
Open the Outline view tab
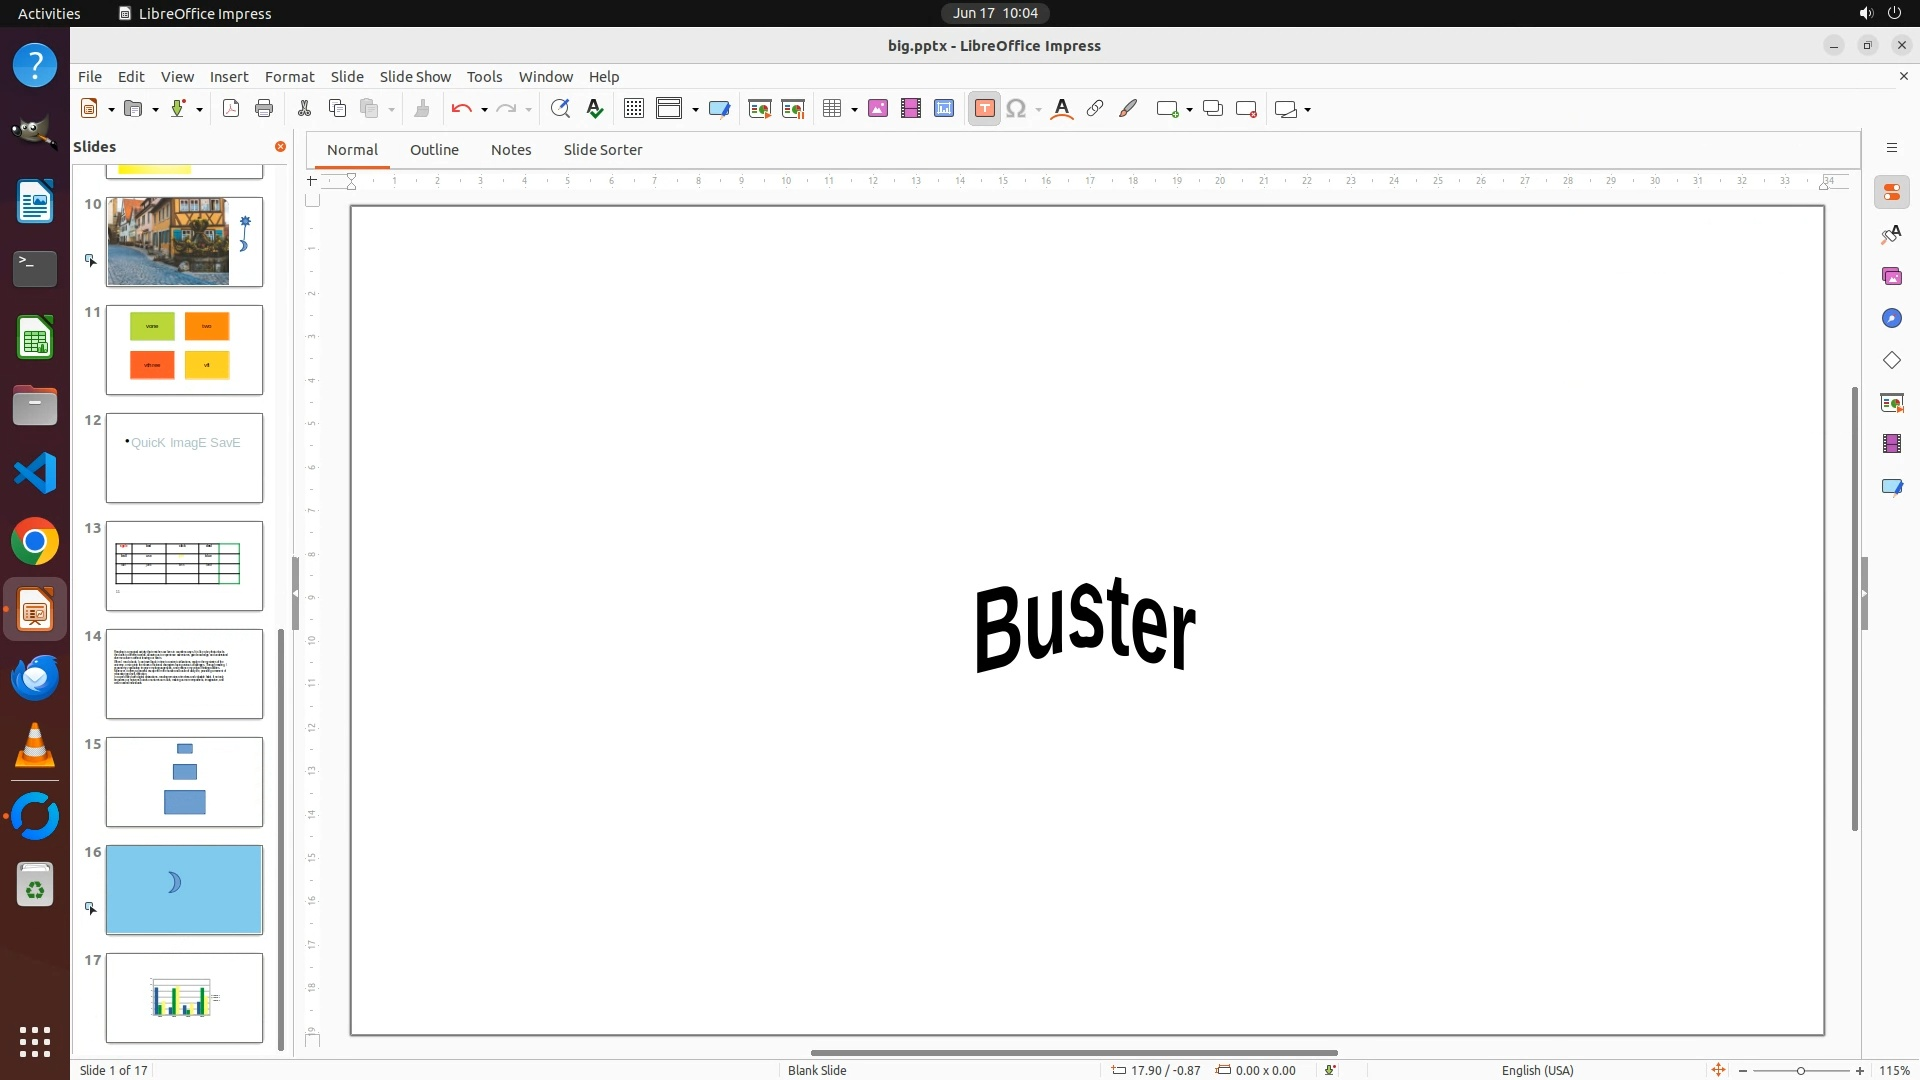434,150
